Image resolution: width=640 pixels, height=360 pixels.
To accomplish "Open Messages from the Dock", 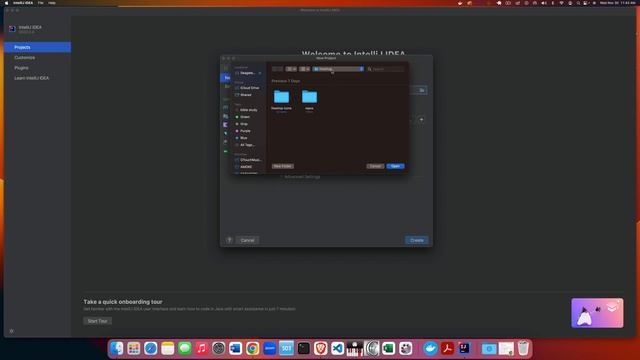I will pyautogui.click(x=184, y=348).
